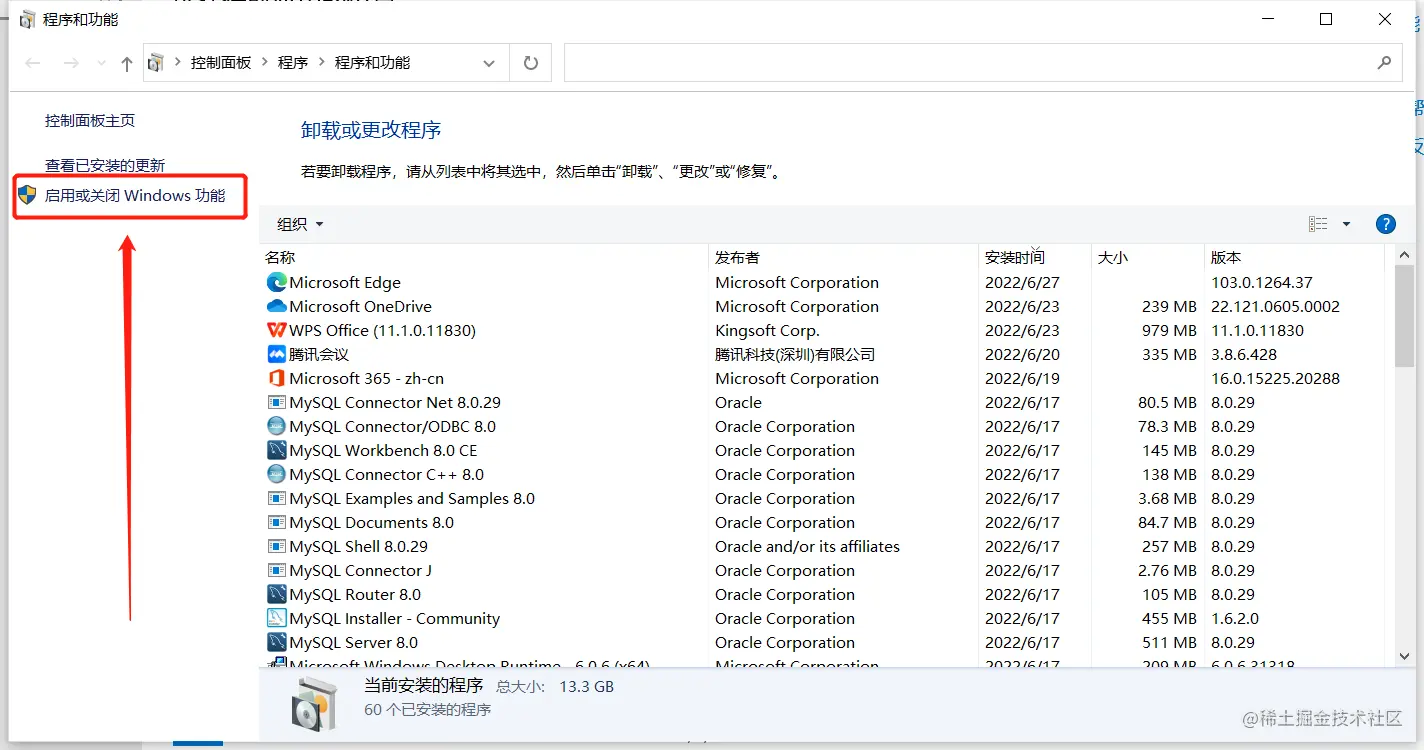Click the Microsoft Edge program icon
The width and height of the screenshot is (1424, 750).
(277, 282)
